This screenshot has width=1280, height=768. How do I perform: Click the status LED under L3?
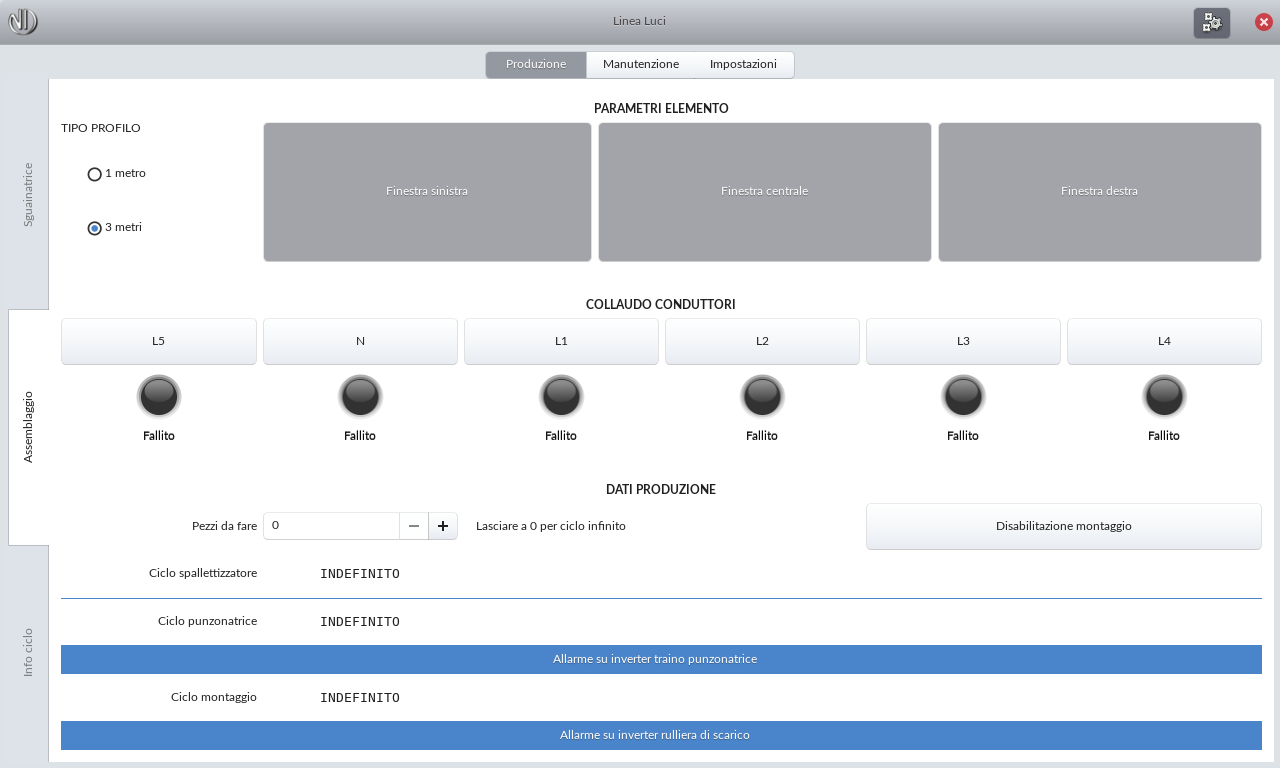coord(963,397)
